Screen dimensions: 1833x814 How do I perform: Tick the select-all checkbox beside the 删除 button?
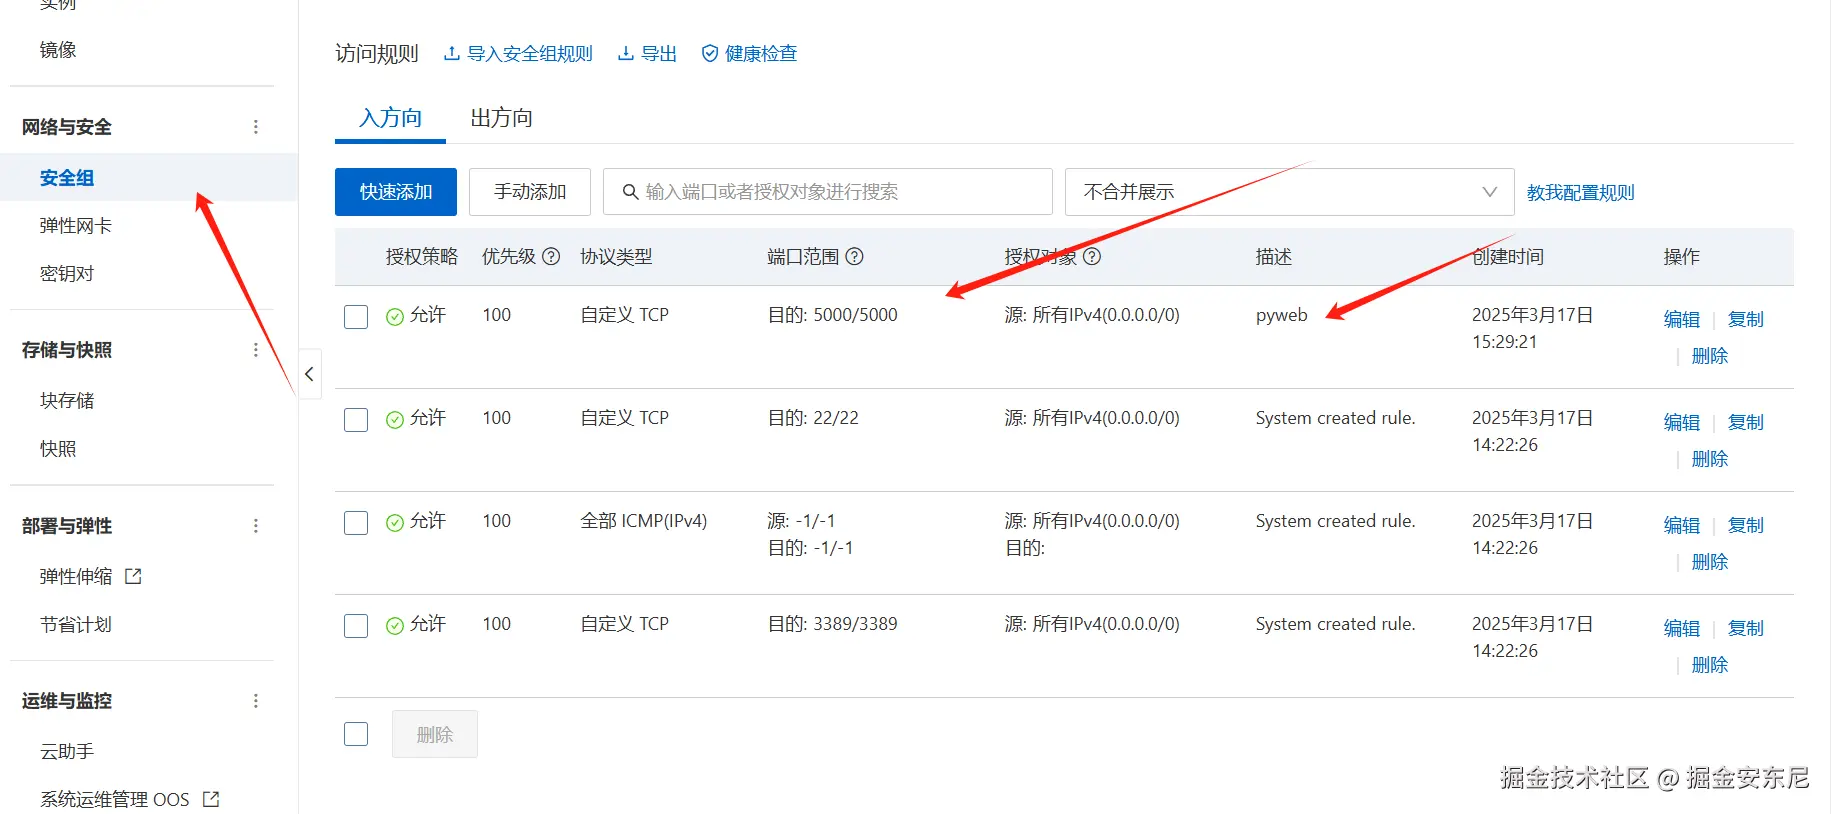[356, 734]
